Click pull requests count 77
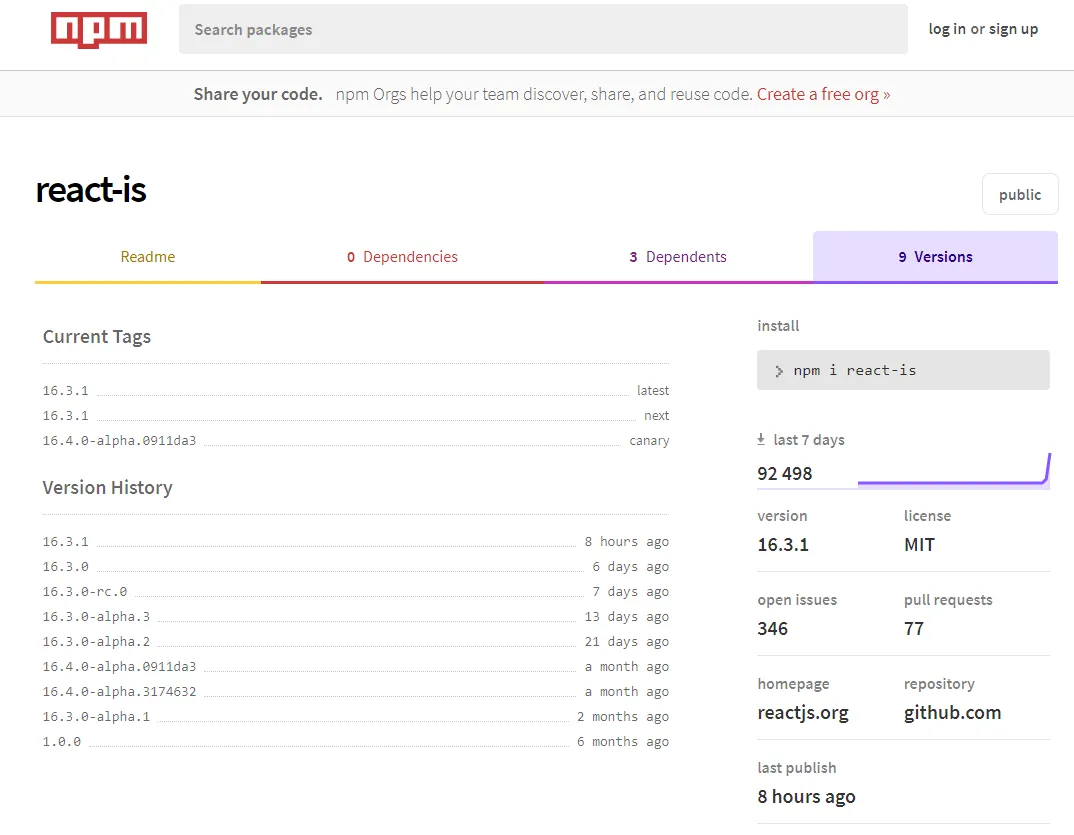Viewport: 1074px width, 835px height. click(x=914, y=629)
